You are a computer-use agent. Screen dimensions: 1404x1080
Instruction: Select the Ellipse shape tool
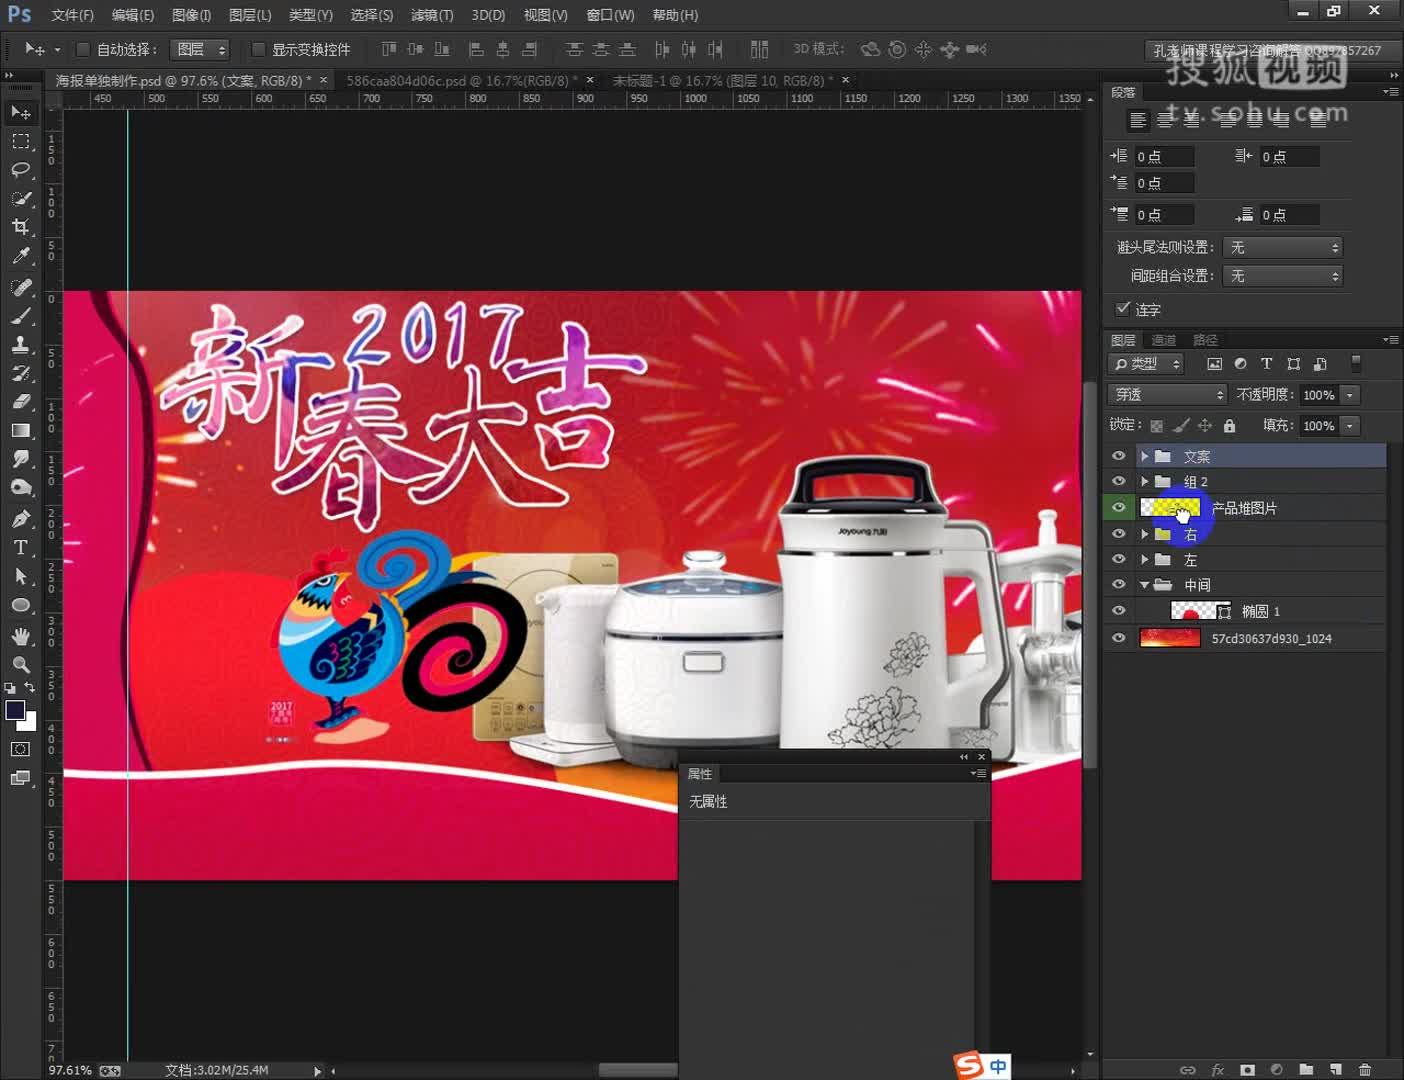[21, 606]
